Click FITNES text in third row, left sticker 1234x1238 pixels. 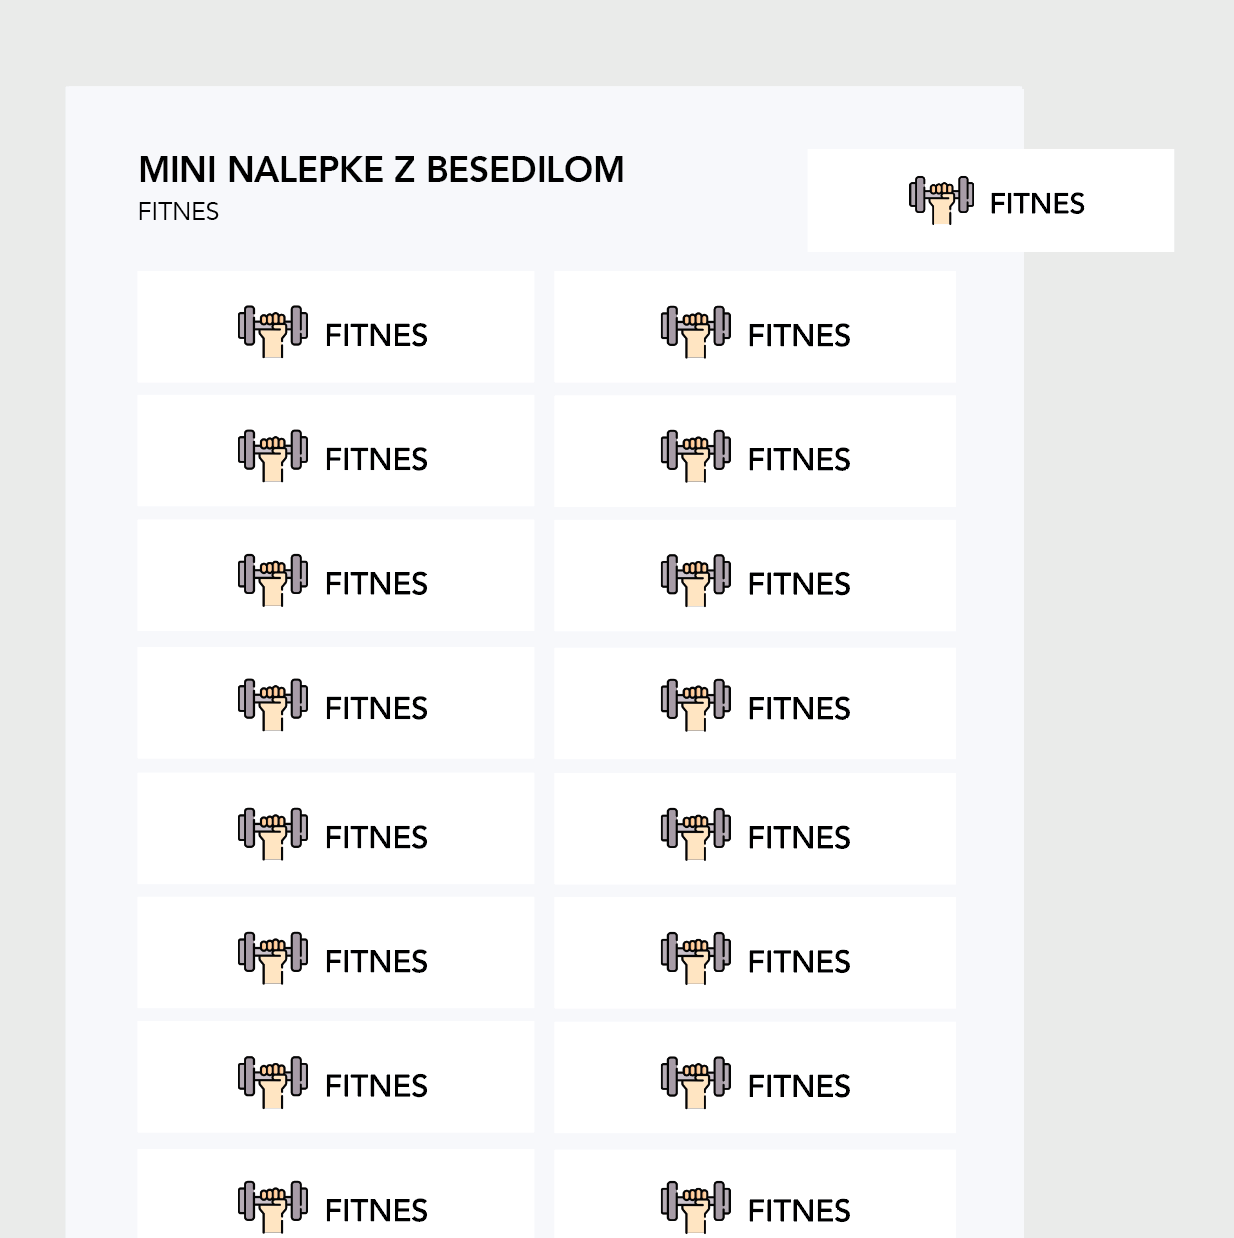pos(376,584)
